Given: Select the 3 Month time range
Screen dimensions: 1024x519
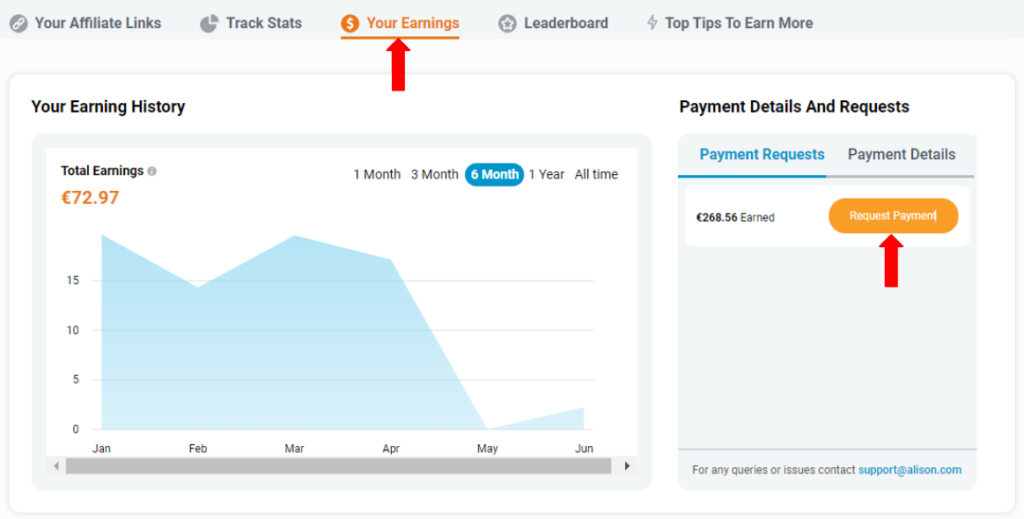Looking at the screenshot, I should (x=434, y=175).
